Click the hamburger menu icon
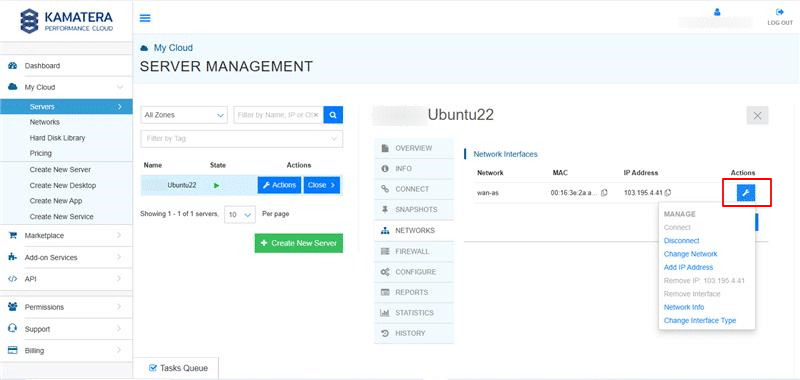The height and width of the screenshot is (380, 800). pyautogui.click(x=145, y=18)
